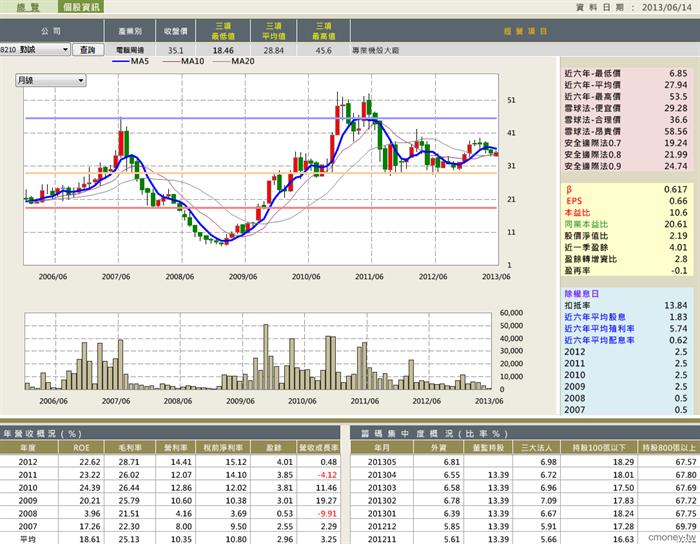
Task: Click the 盈餘轉增資比 value 2.8
Action: [681, 259]
